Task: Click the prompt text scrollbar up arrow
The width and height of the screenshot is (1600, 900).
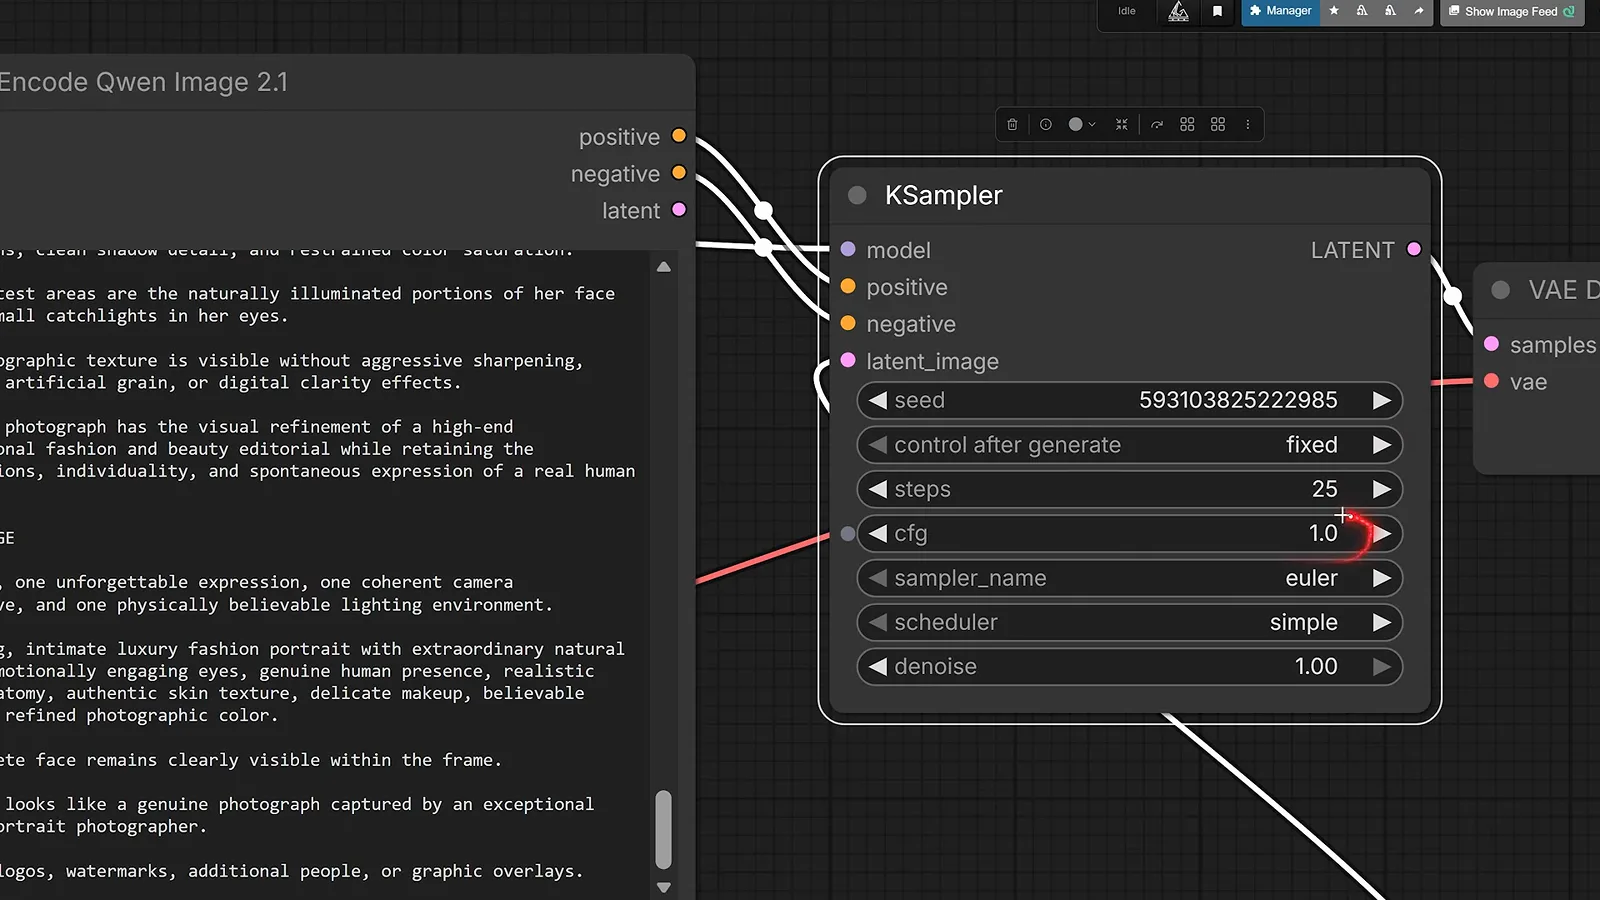Action: (664, 267)
